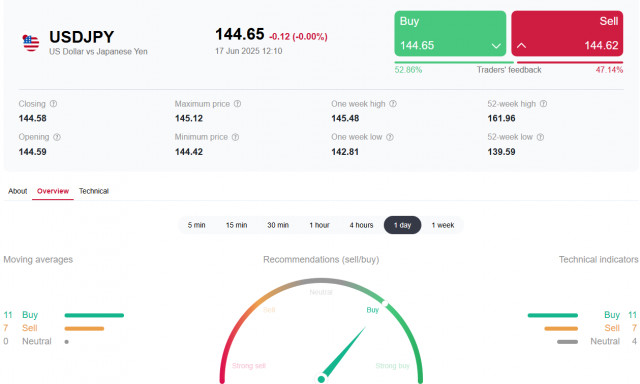Click the Technical indicators Neutral 4 label
The image size is (640, 384).
click(613, 341)
